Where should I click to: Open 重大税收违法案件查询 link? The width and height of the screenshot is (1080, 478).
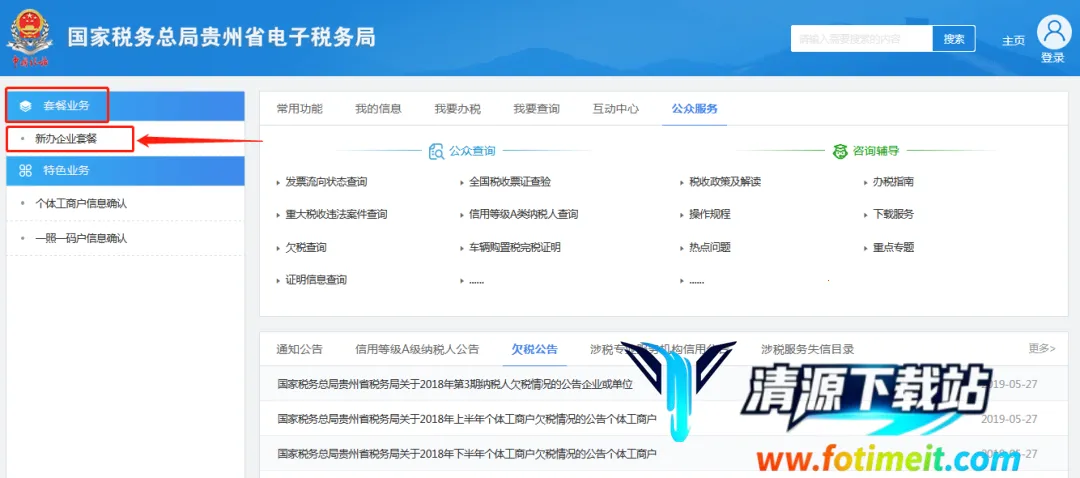click(x=336, y=214)
